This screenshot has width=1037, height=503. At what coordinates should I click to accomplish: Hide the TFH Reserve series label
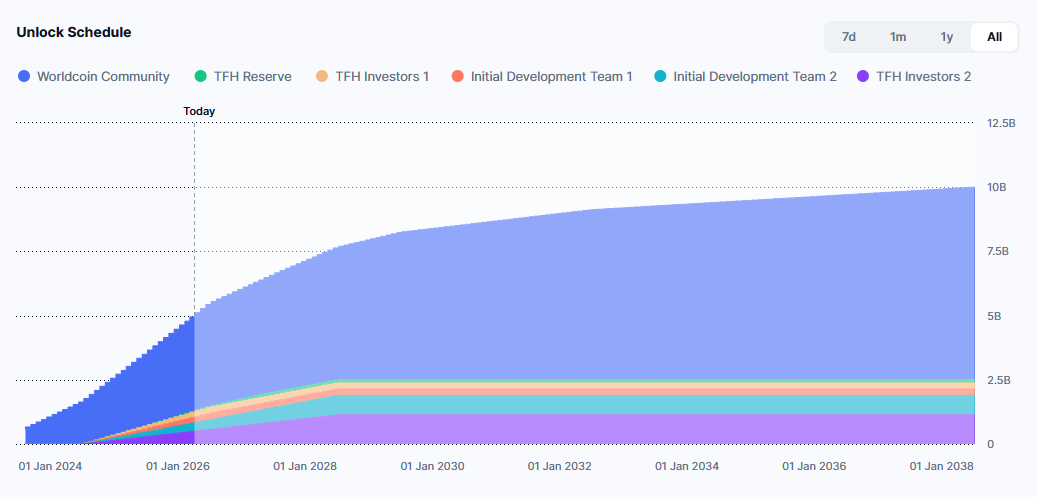click(252, 76)
